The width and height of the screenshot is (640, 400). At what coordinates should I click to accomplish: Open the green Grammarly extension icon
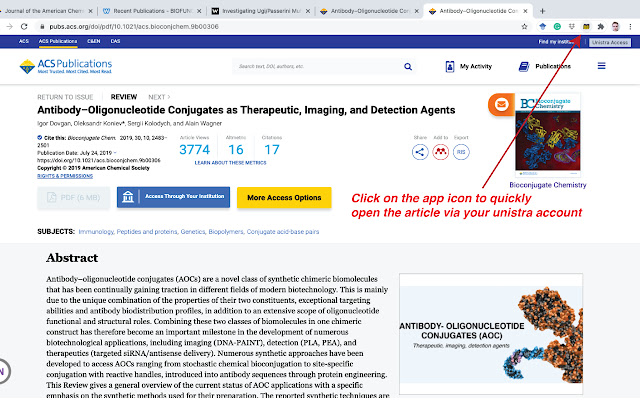pyautogui.click(x=557, y=27)
